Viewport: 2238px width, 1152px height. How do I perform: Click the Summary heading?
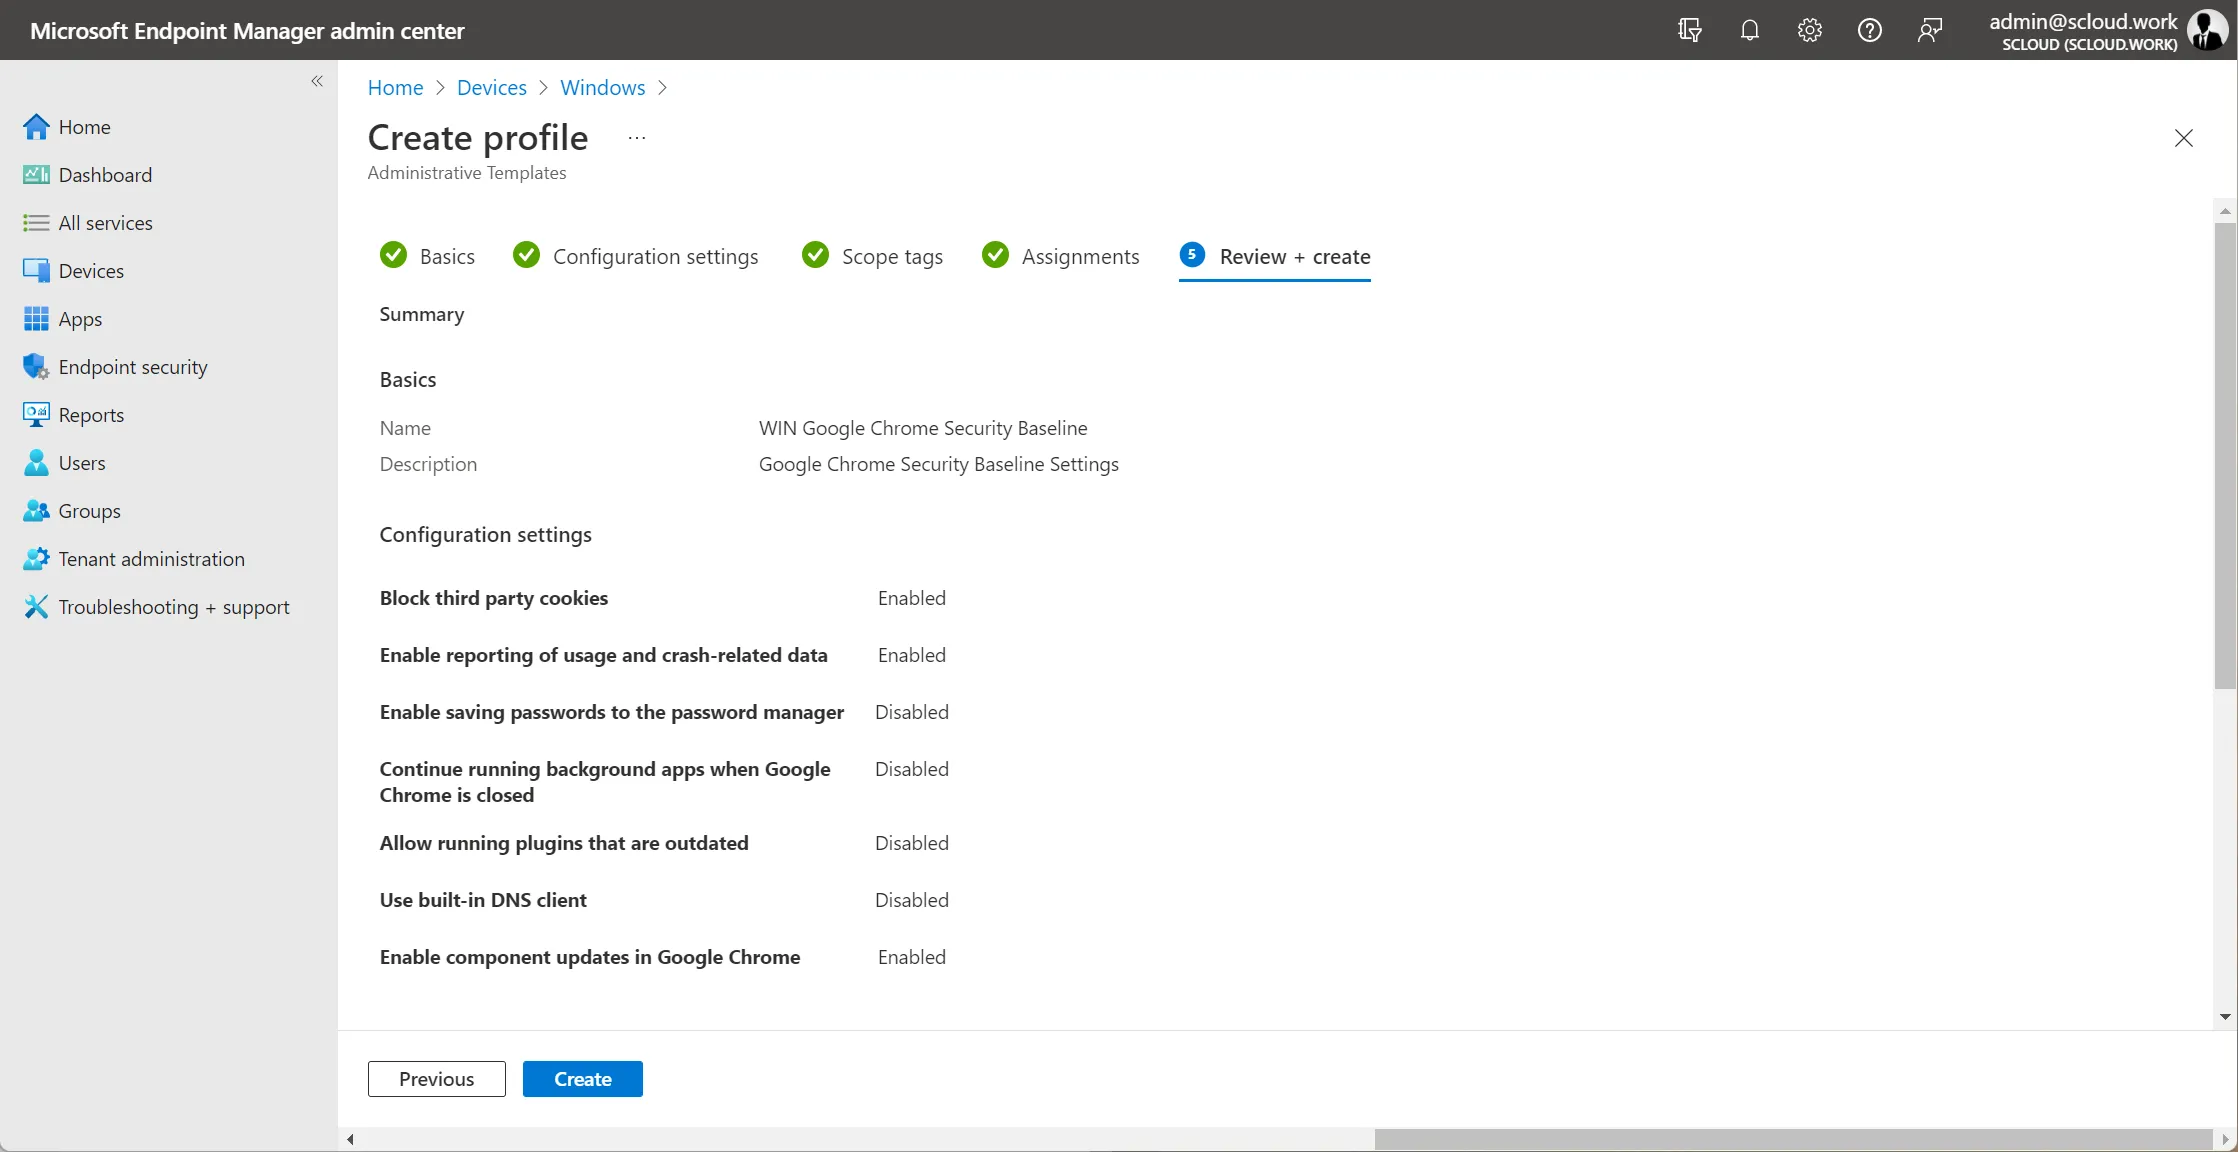[421, 314]
